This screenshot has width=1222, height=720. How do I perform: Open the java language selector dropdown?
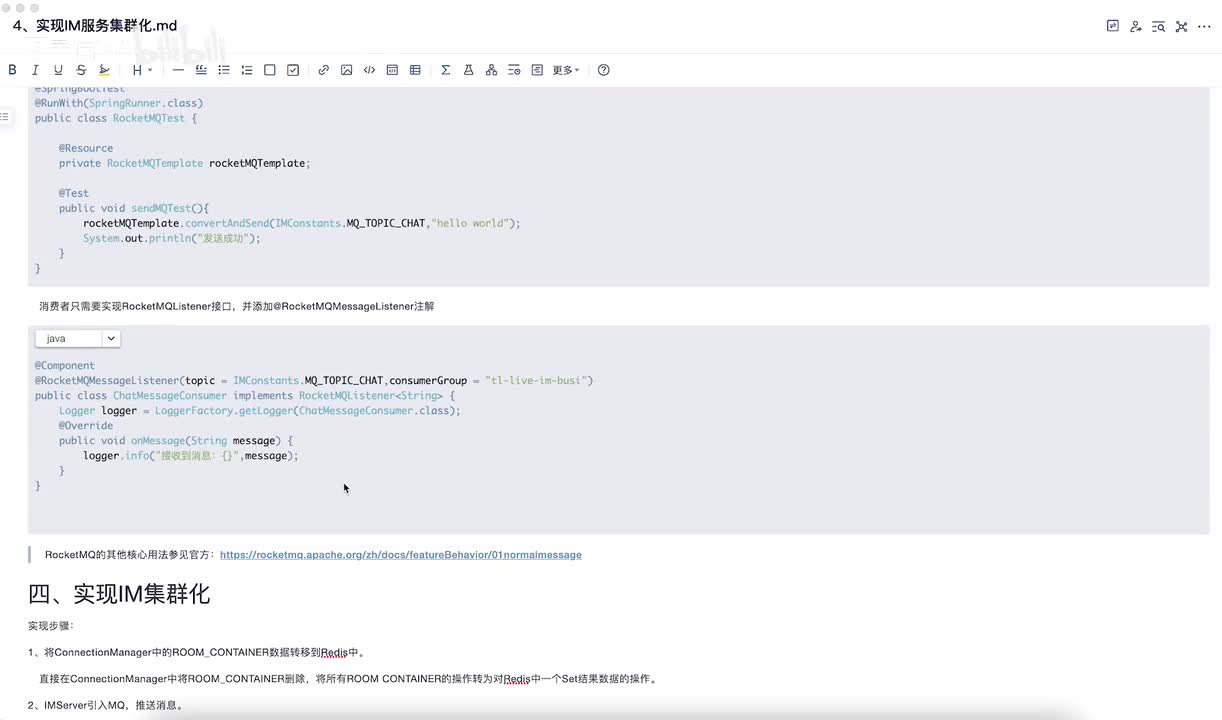(x=77, y=338)
